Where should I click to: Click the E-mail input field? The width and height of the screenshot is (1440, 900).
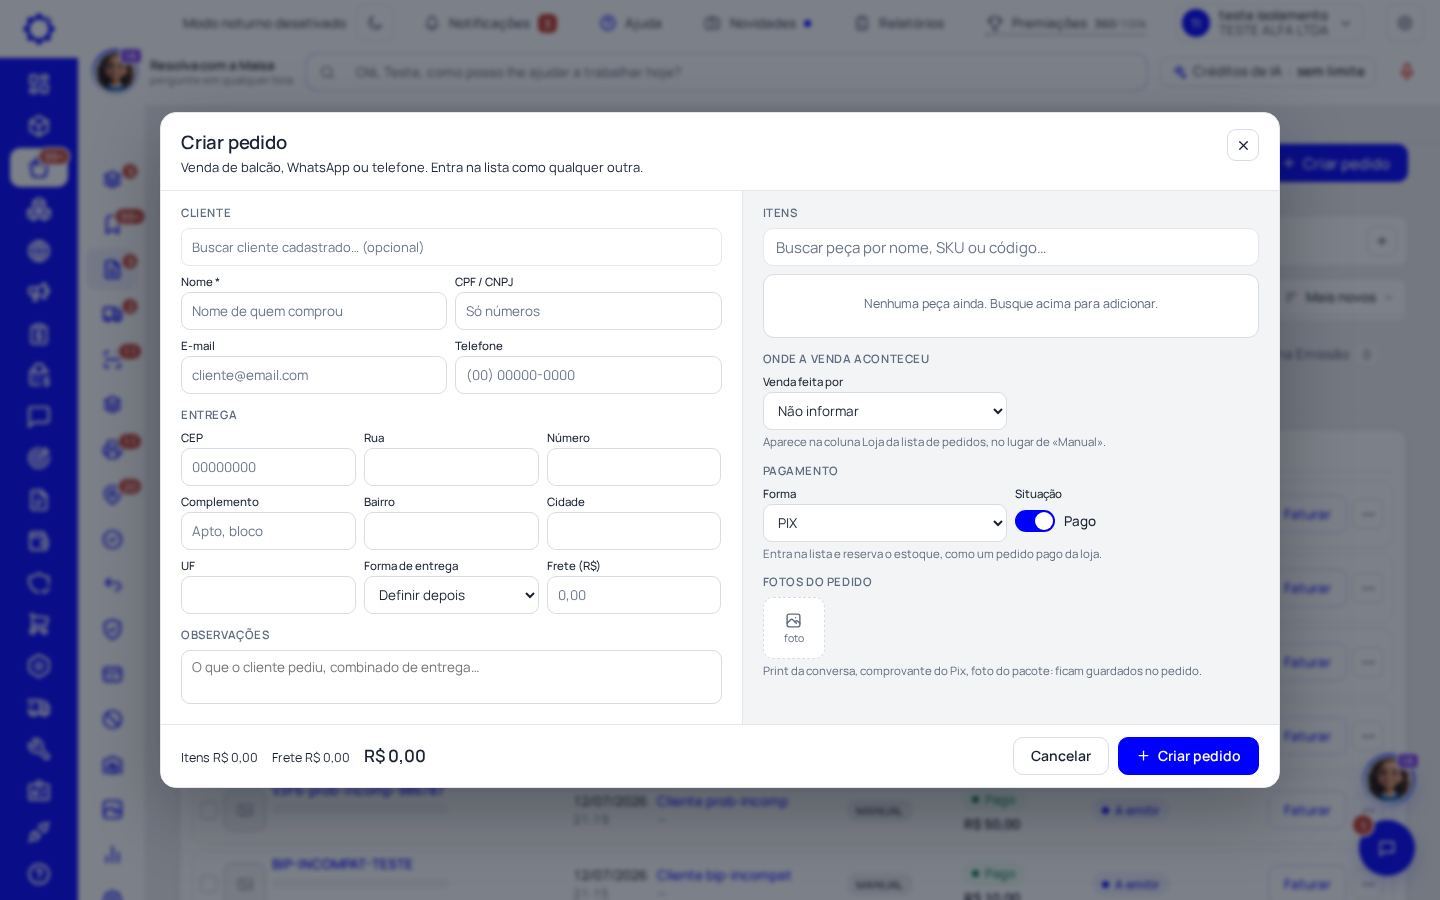314,375
